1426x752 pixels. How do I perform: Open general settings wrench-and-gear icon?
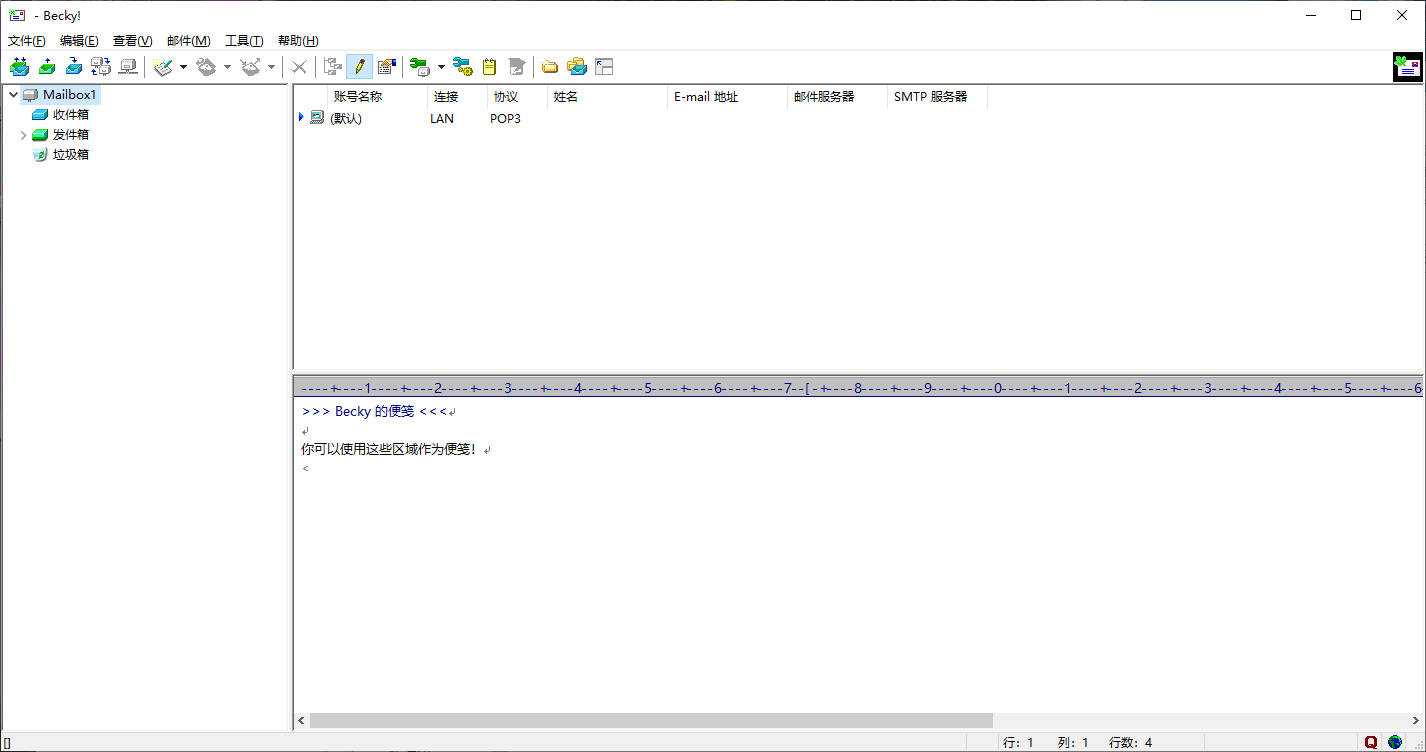(462, 67)
